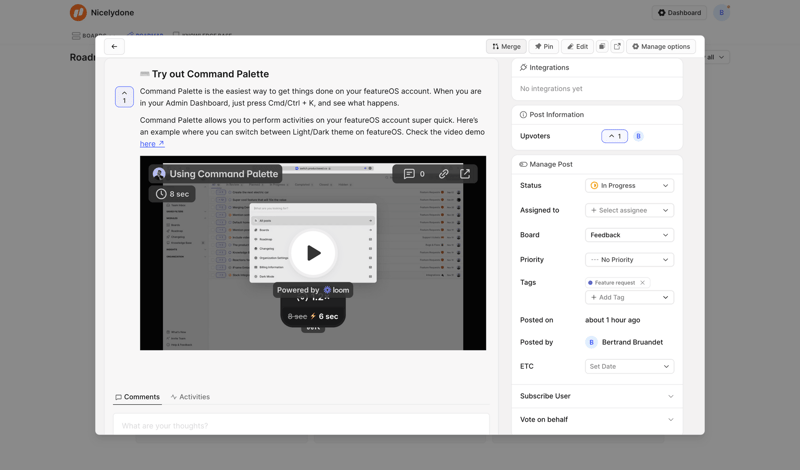Screen dimensions: 800x470
Task: Switch to the Activities tab
Action: tap(190, 397)
